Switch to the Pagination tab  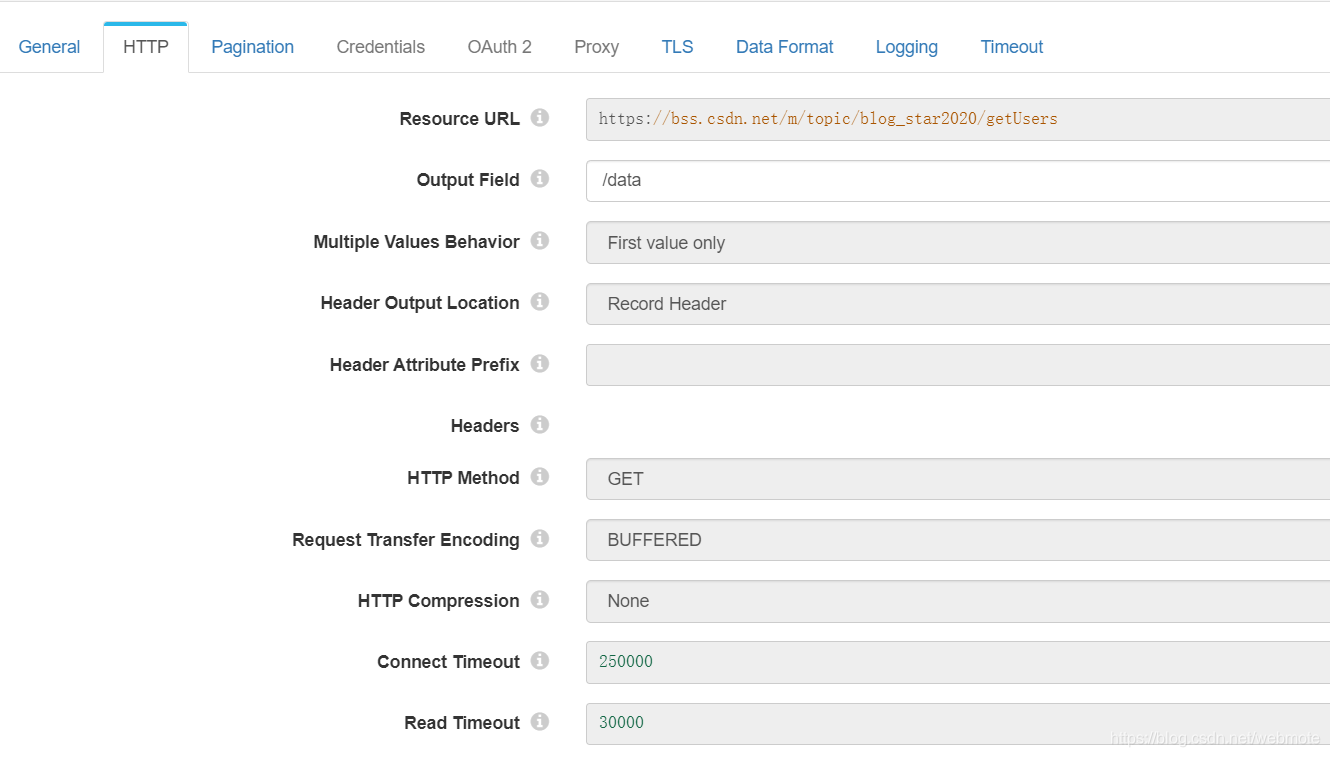tap(252, 47)
